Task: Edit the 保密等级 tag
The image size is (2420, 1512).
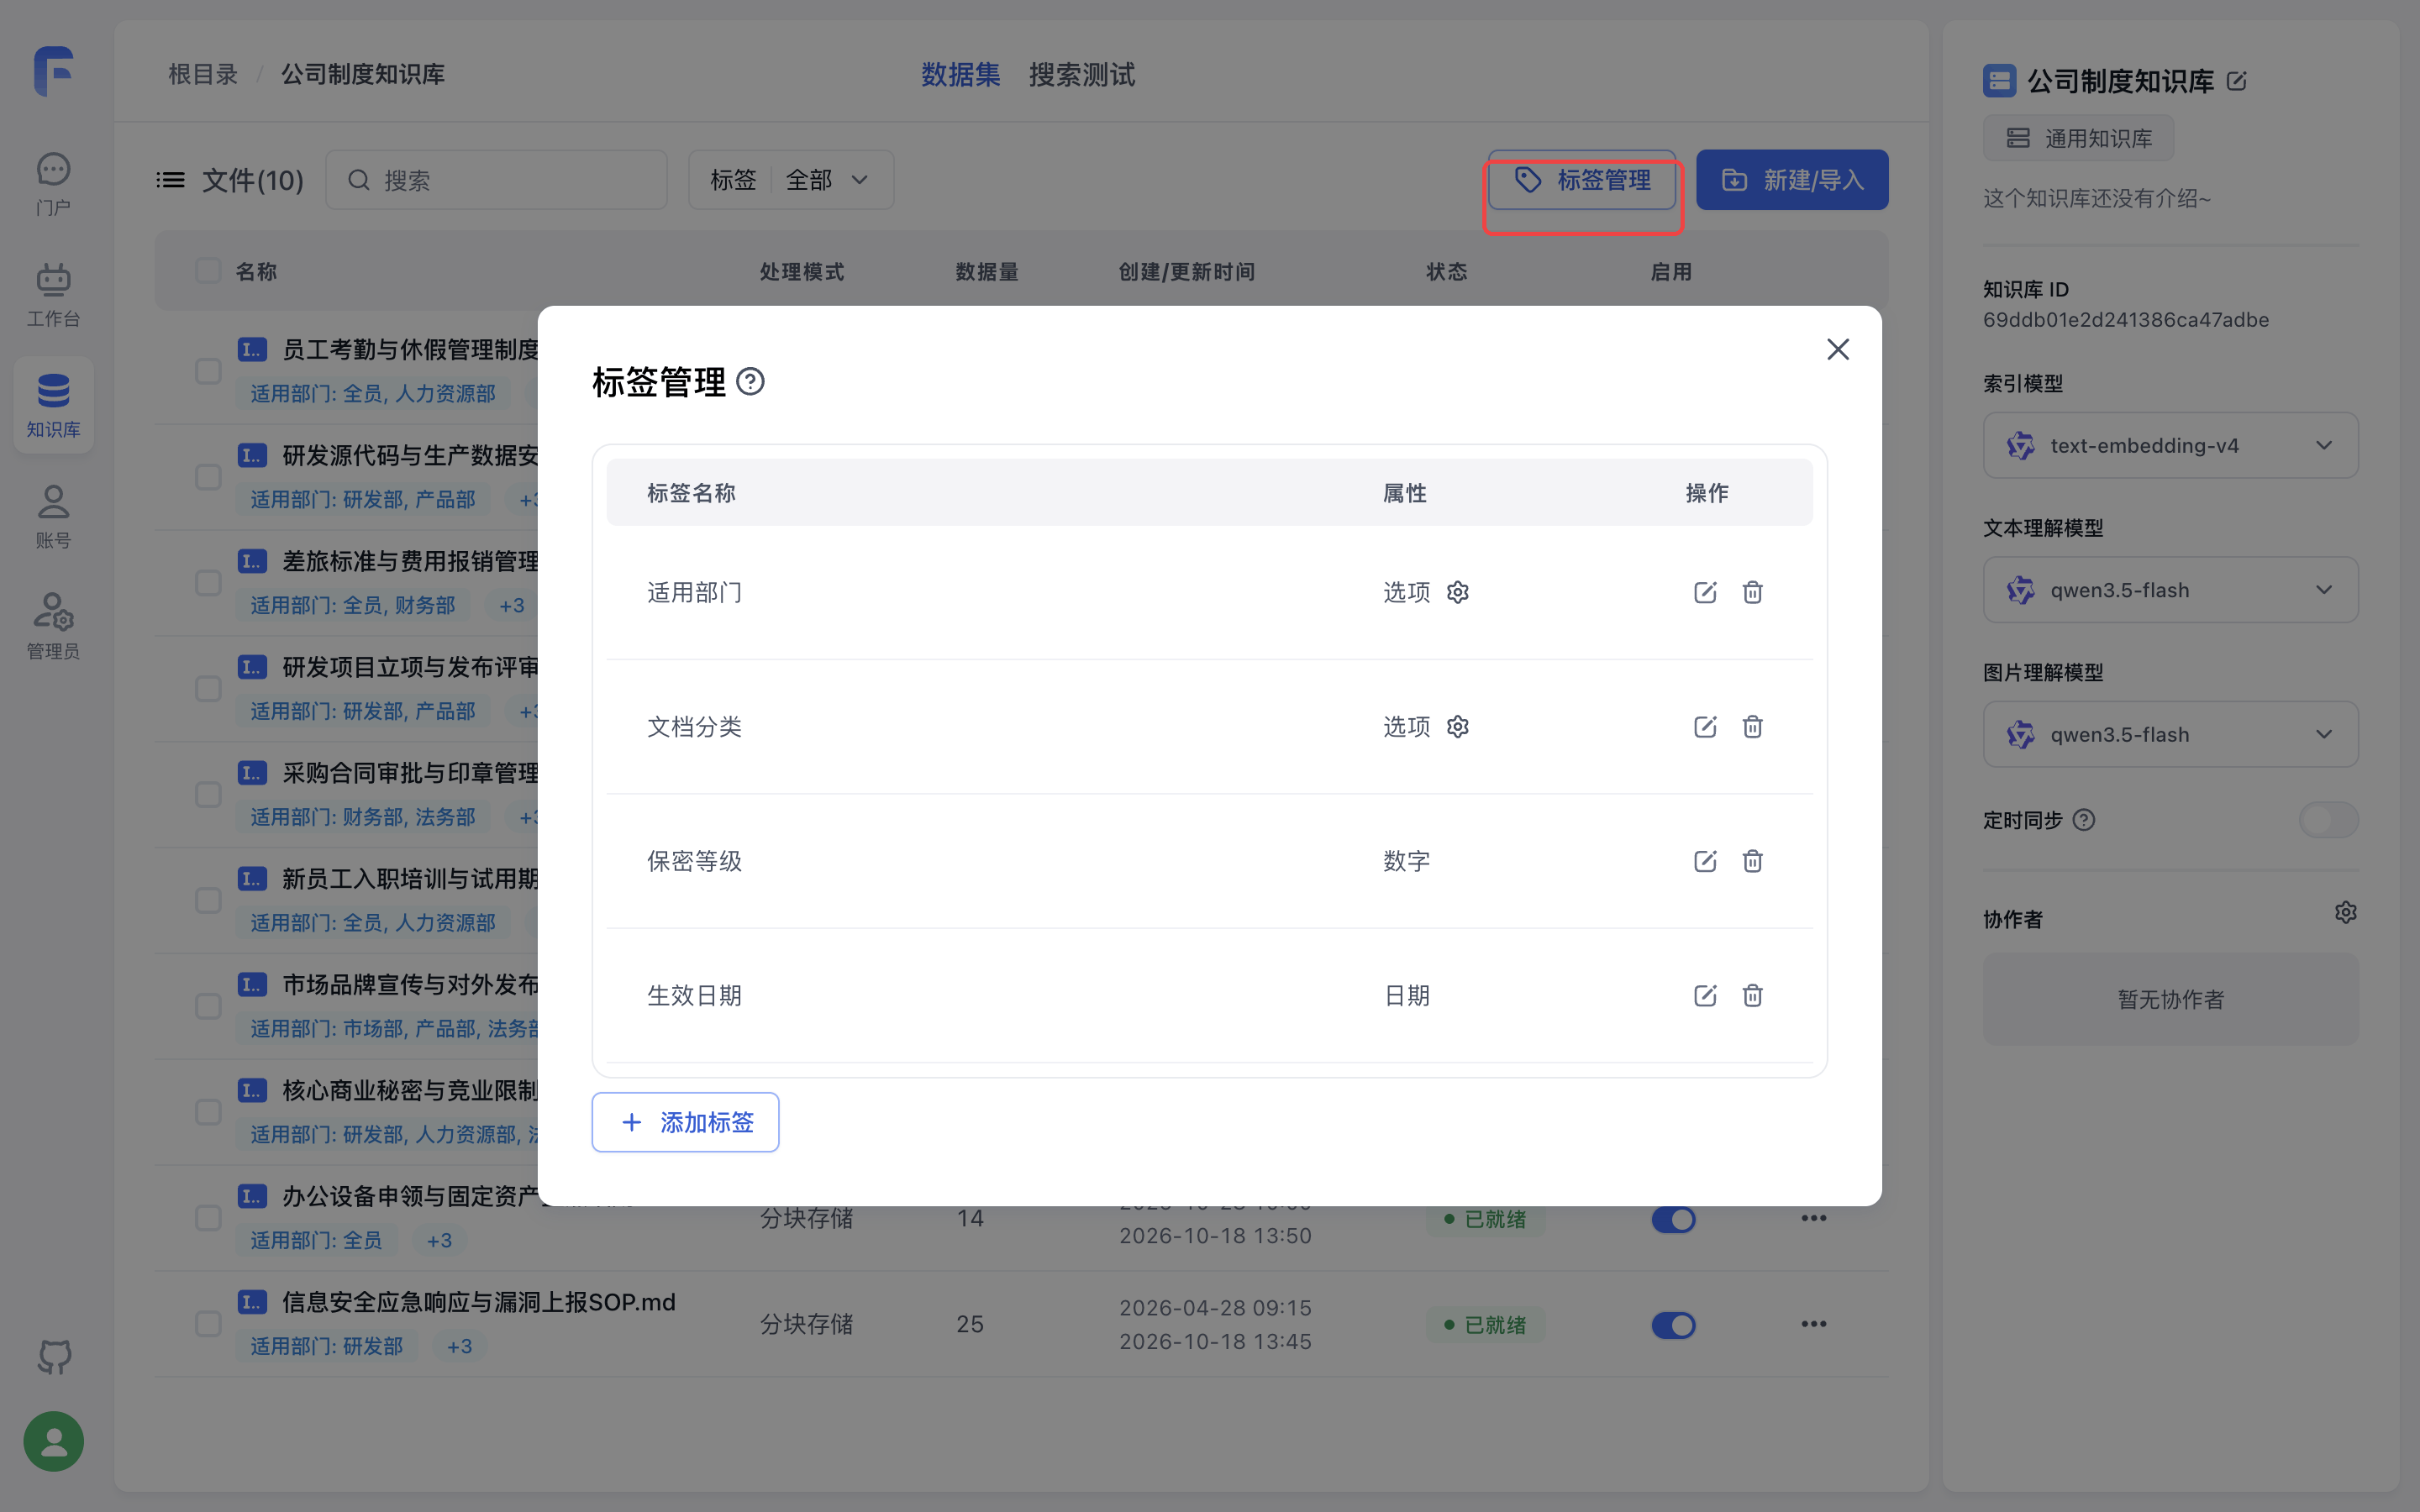Action: (x=1705, y=861)
